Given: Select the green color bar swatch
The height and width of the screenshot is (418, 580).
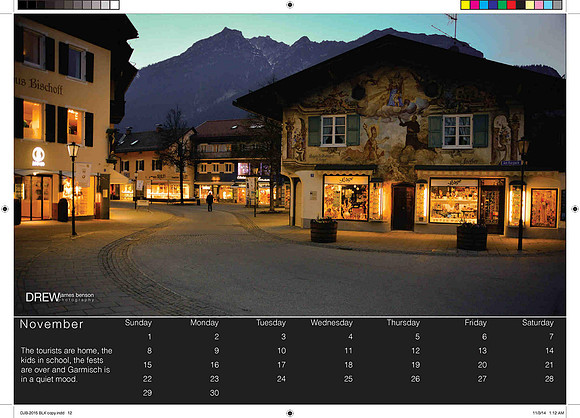Looking at the screenshot, I should coord(502,5).
